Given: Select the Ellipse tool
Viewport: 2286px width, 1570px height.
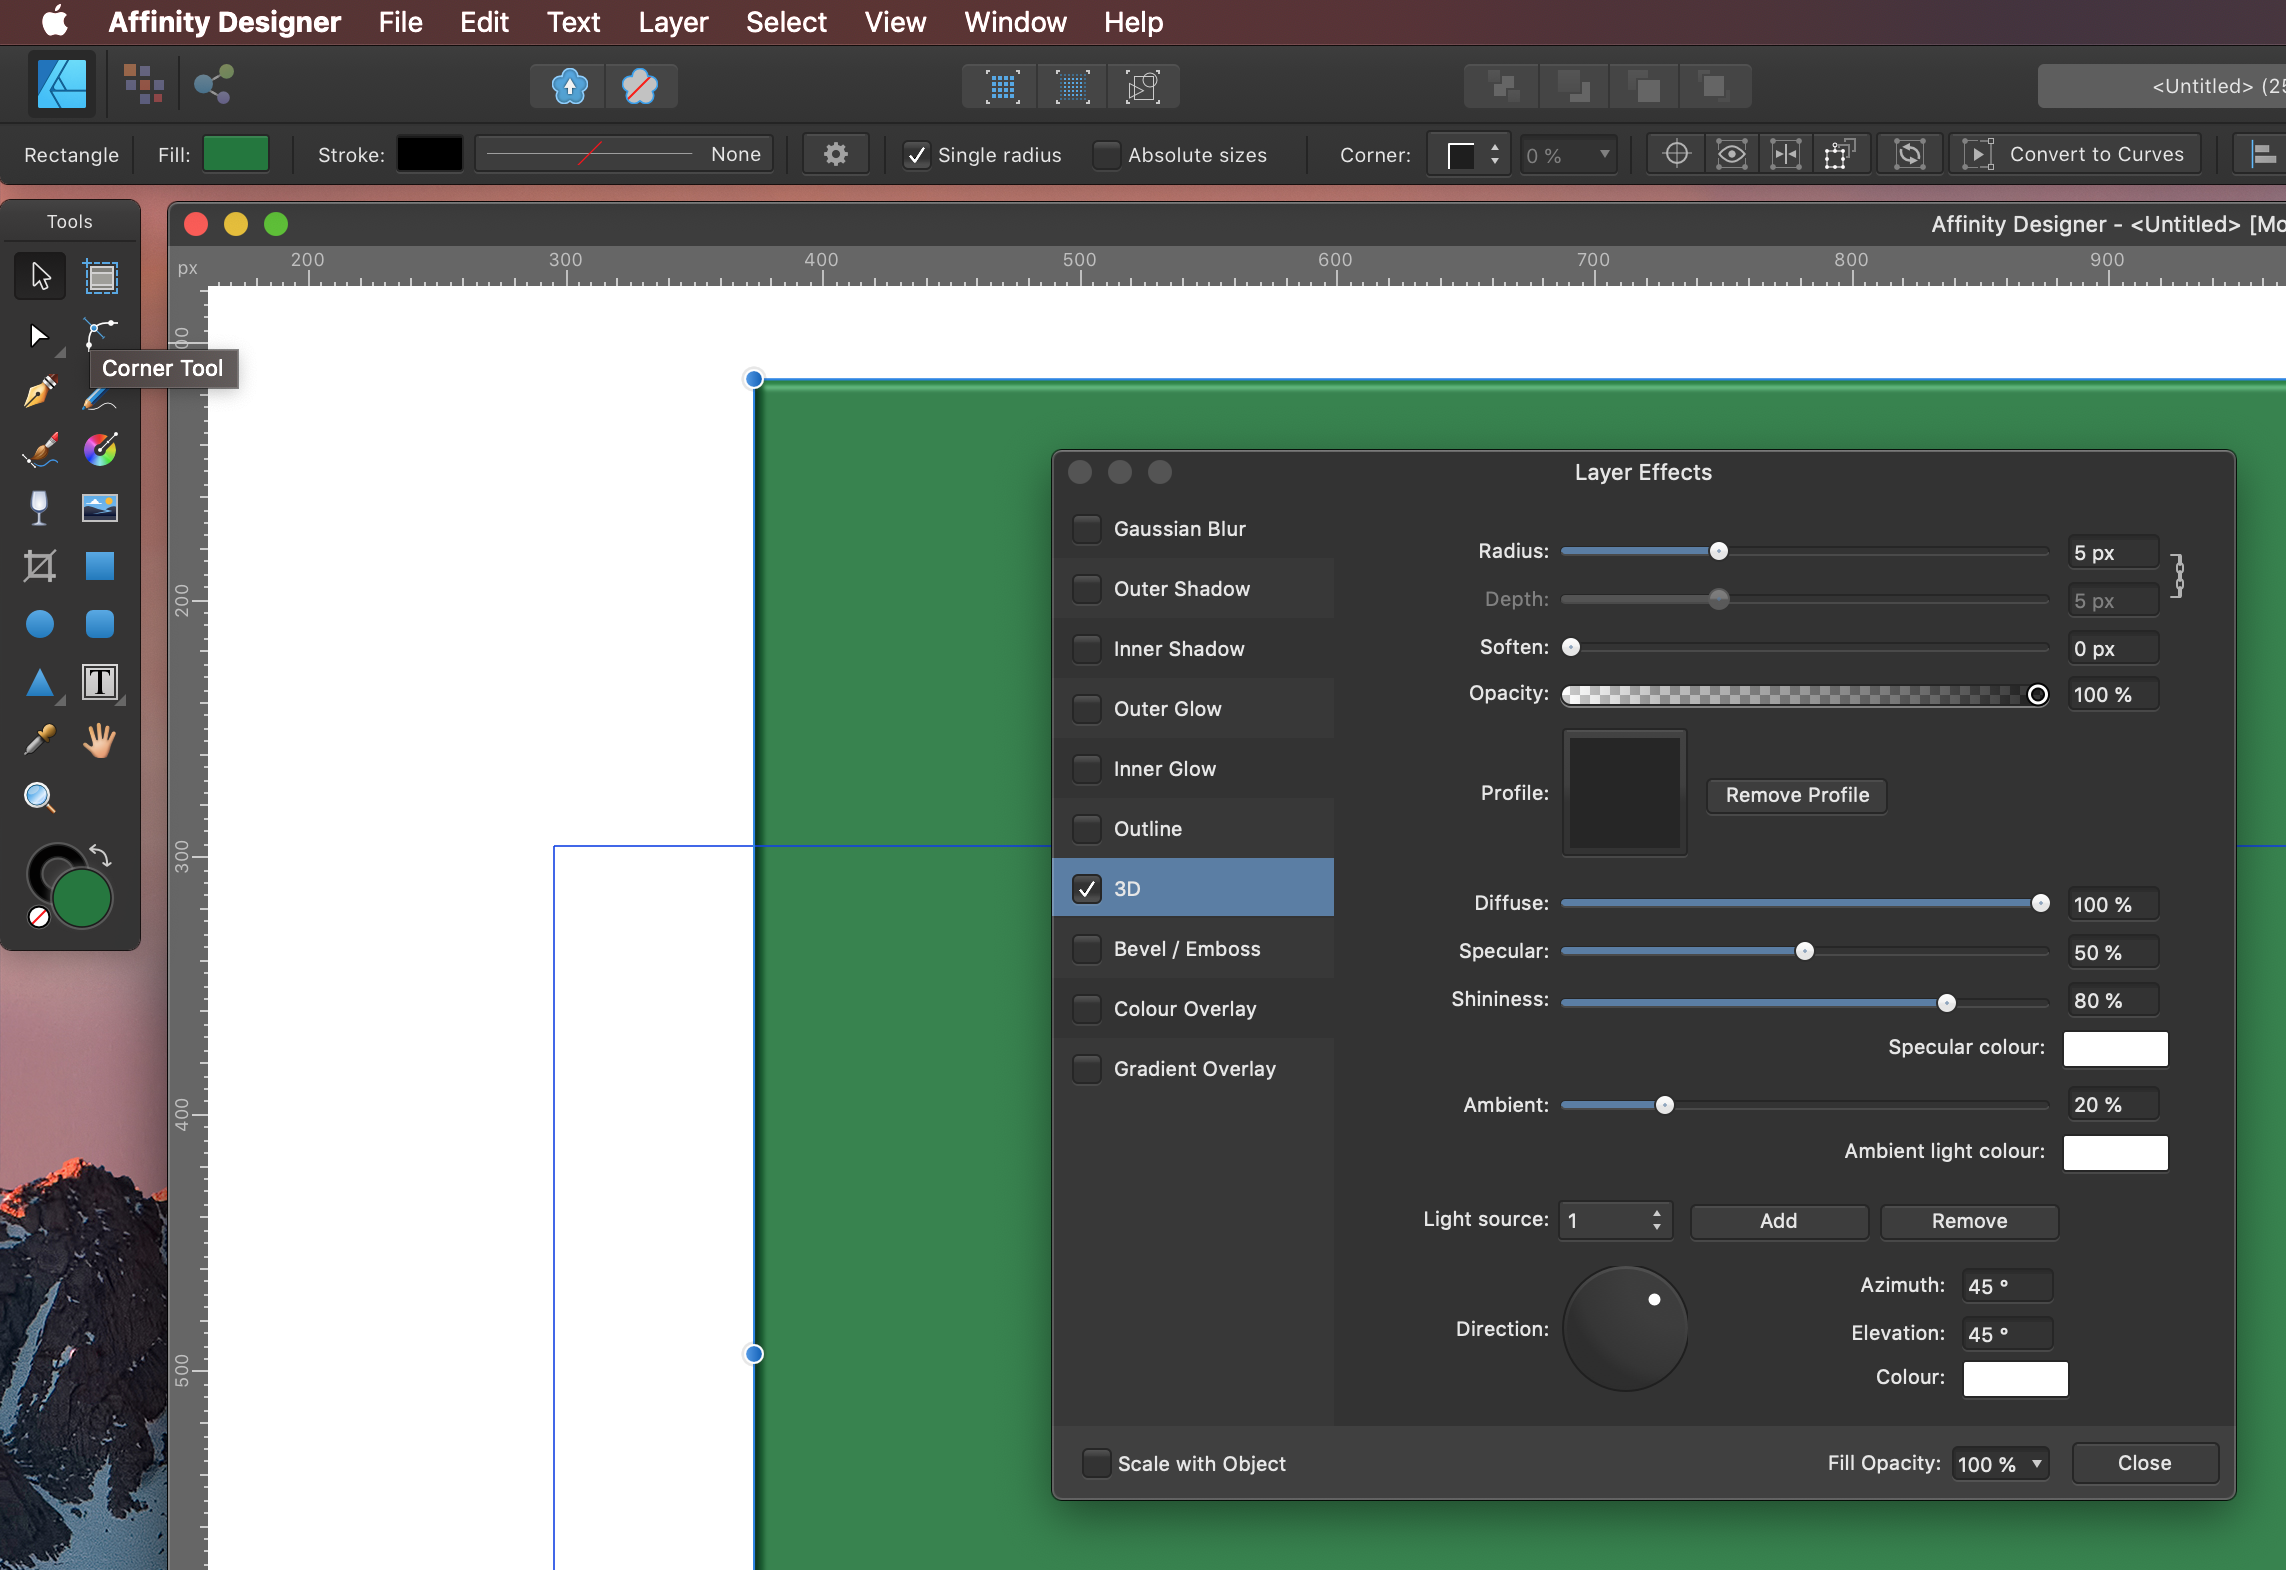Looking at the screenshot, I should point(40,624).
